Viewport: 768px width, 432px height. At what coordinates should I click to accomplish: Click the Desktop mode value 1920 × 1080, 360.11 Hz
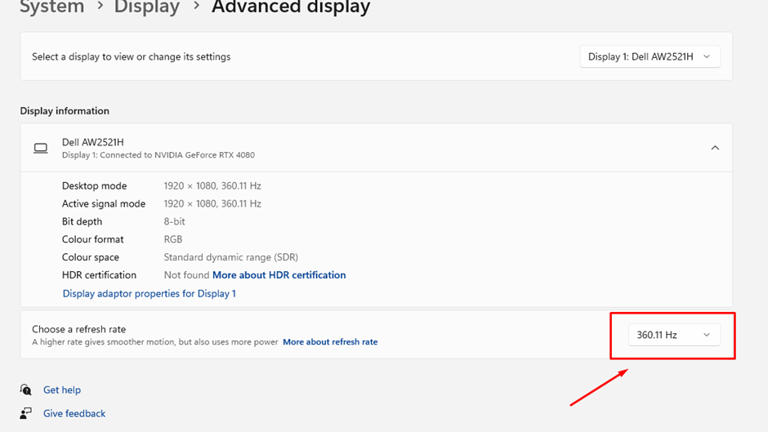tap(213, 186)
